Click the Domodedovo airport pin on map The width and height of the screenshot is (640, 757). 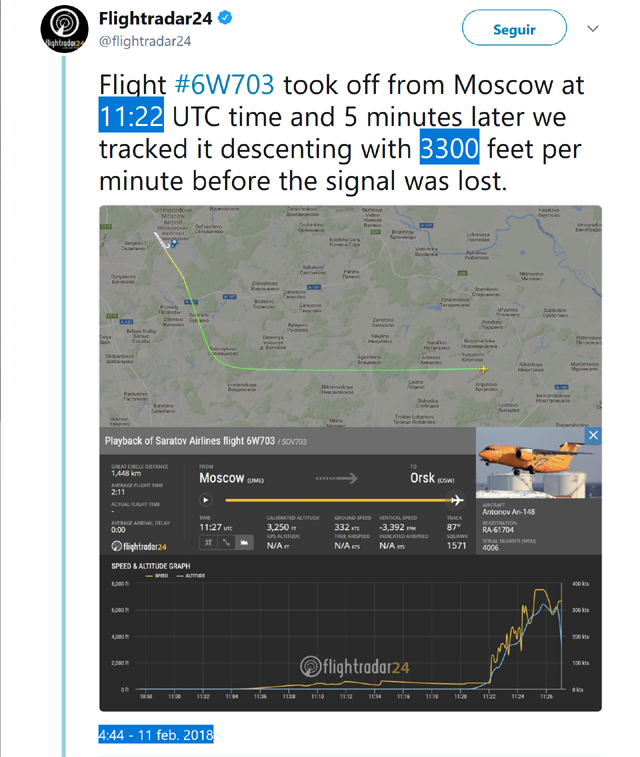pyautogui.click(x=173, y=243)
